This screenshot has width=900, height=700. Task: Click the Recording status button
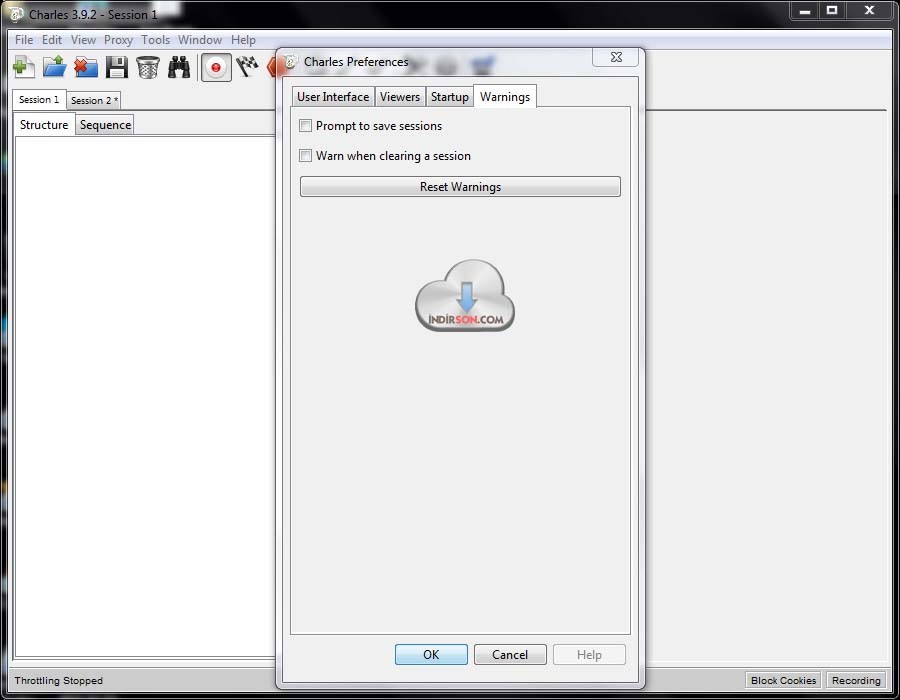856,680
